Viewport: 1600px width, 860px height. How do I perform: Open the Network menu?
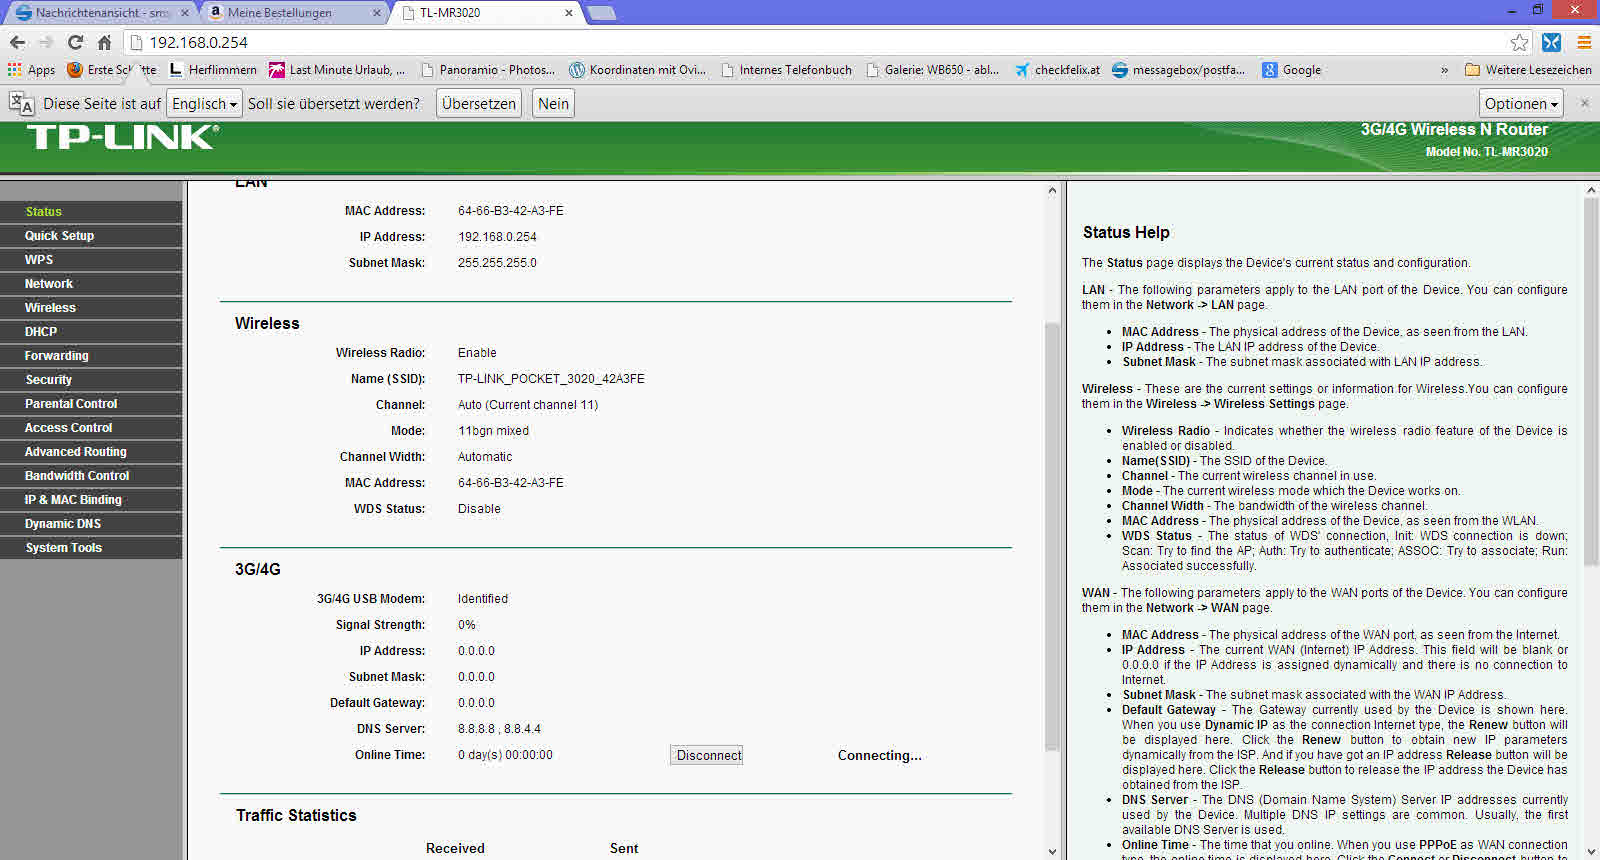coord(91,284)
